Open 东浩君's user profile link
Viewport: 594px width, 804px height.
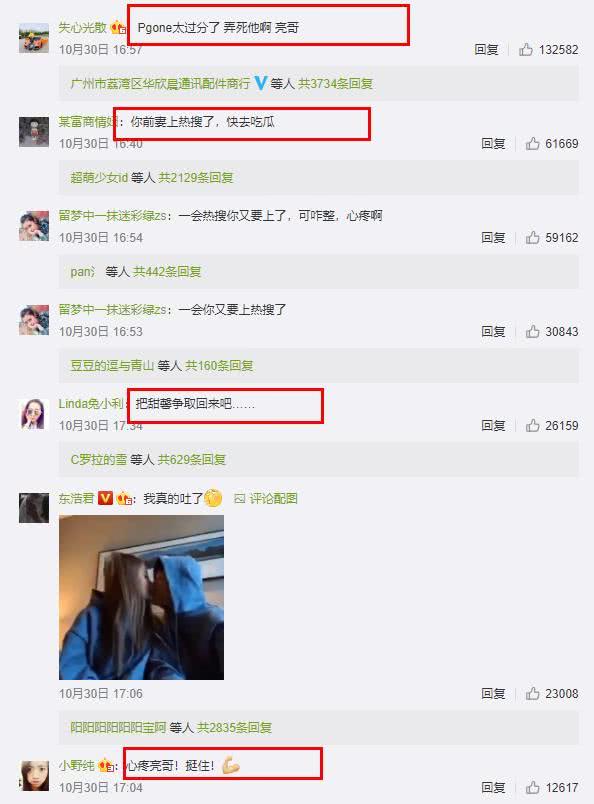pyautogui.click(x=76, y=498)
